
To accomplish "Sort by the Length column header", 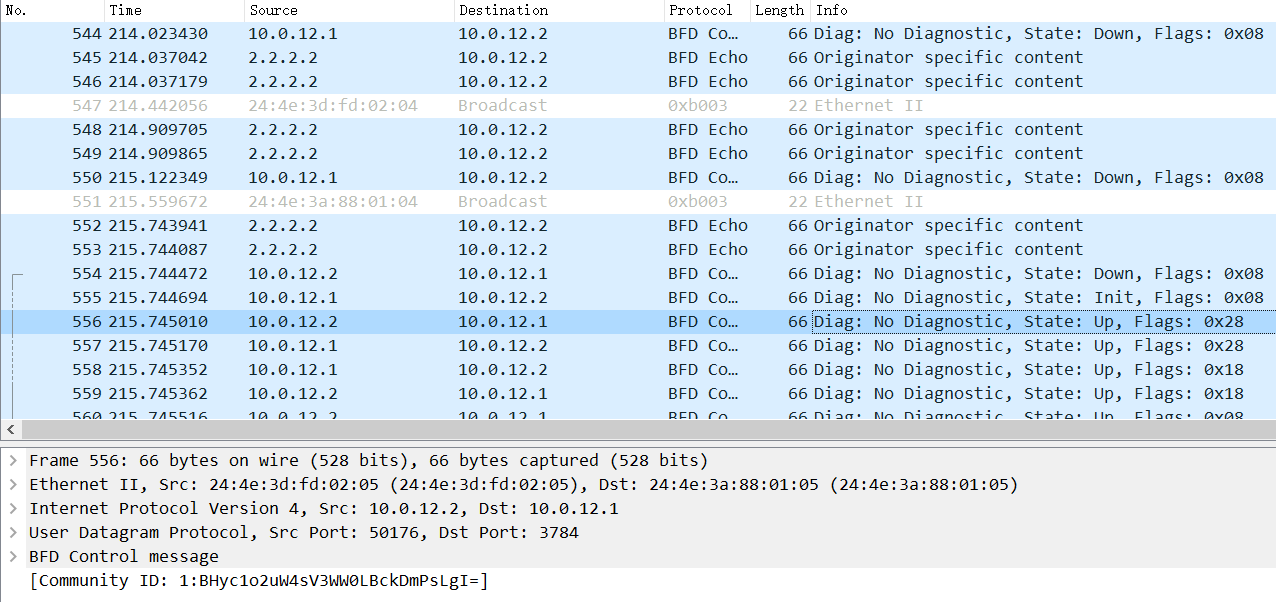I will pos(779,10).
